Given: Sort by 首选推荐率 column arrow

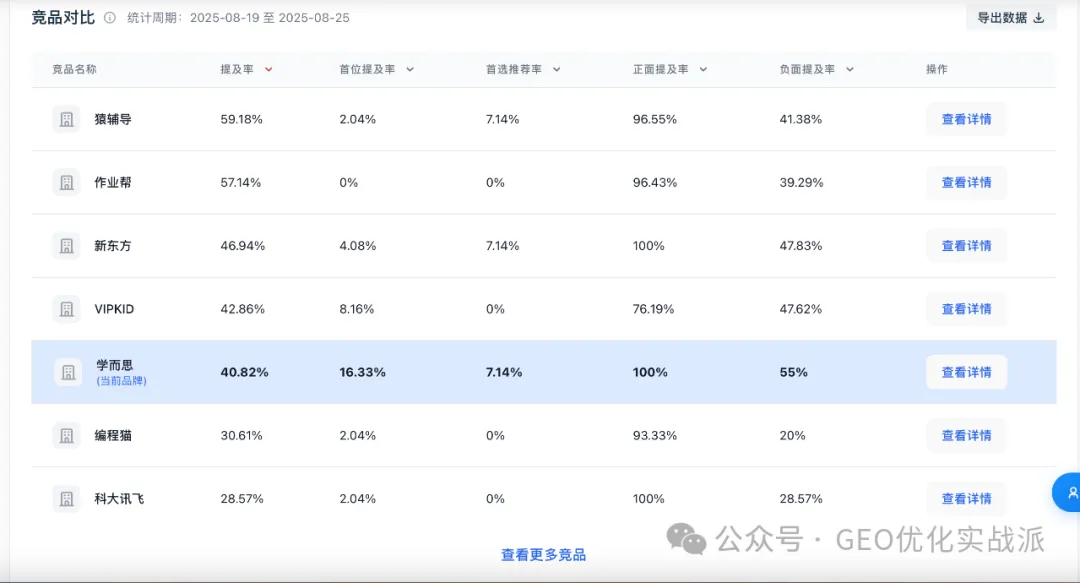Looking at the screenshot, I should coord(557,70).
